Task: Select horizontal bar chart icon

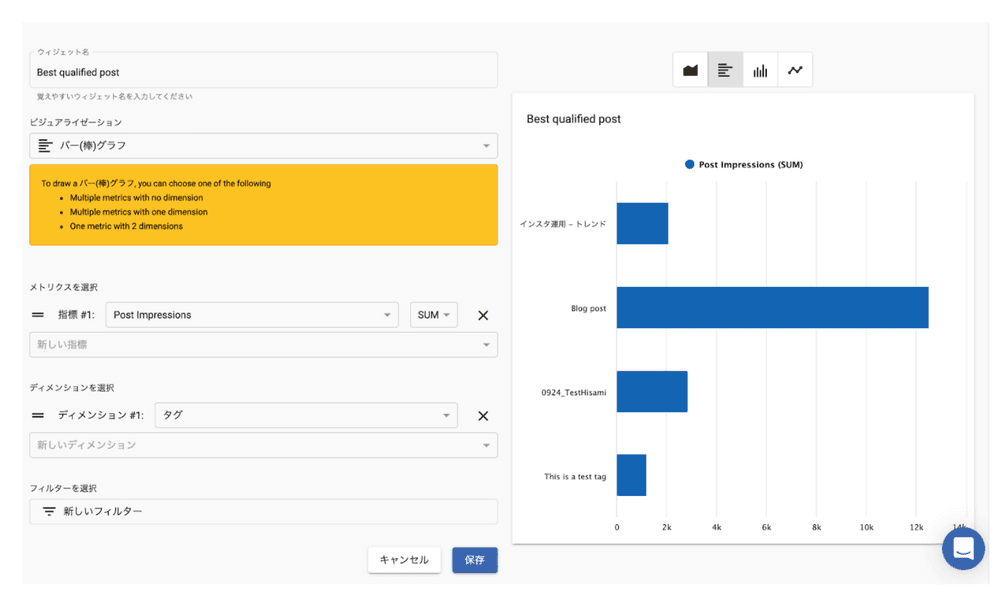Action: 725,71
